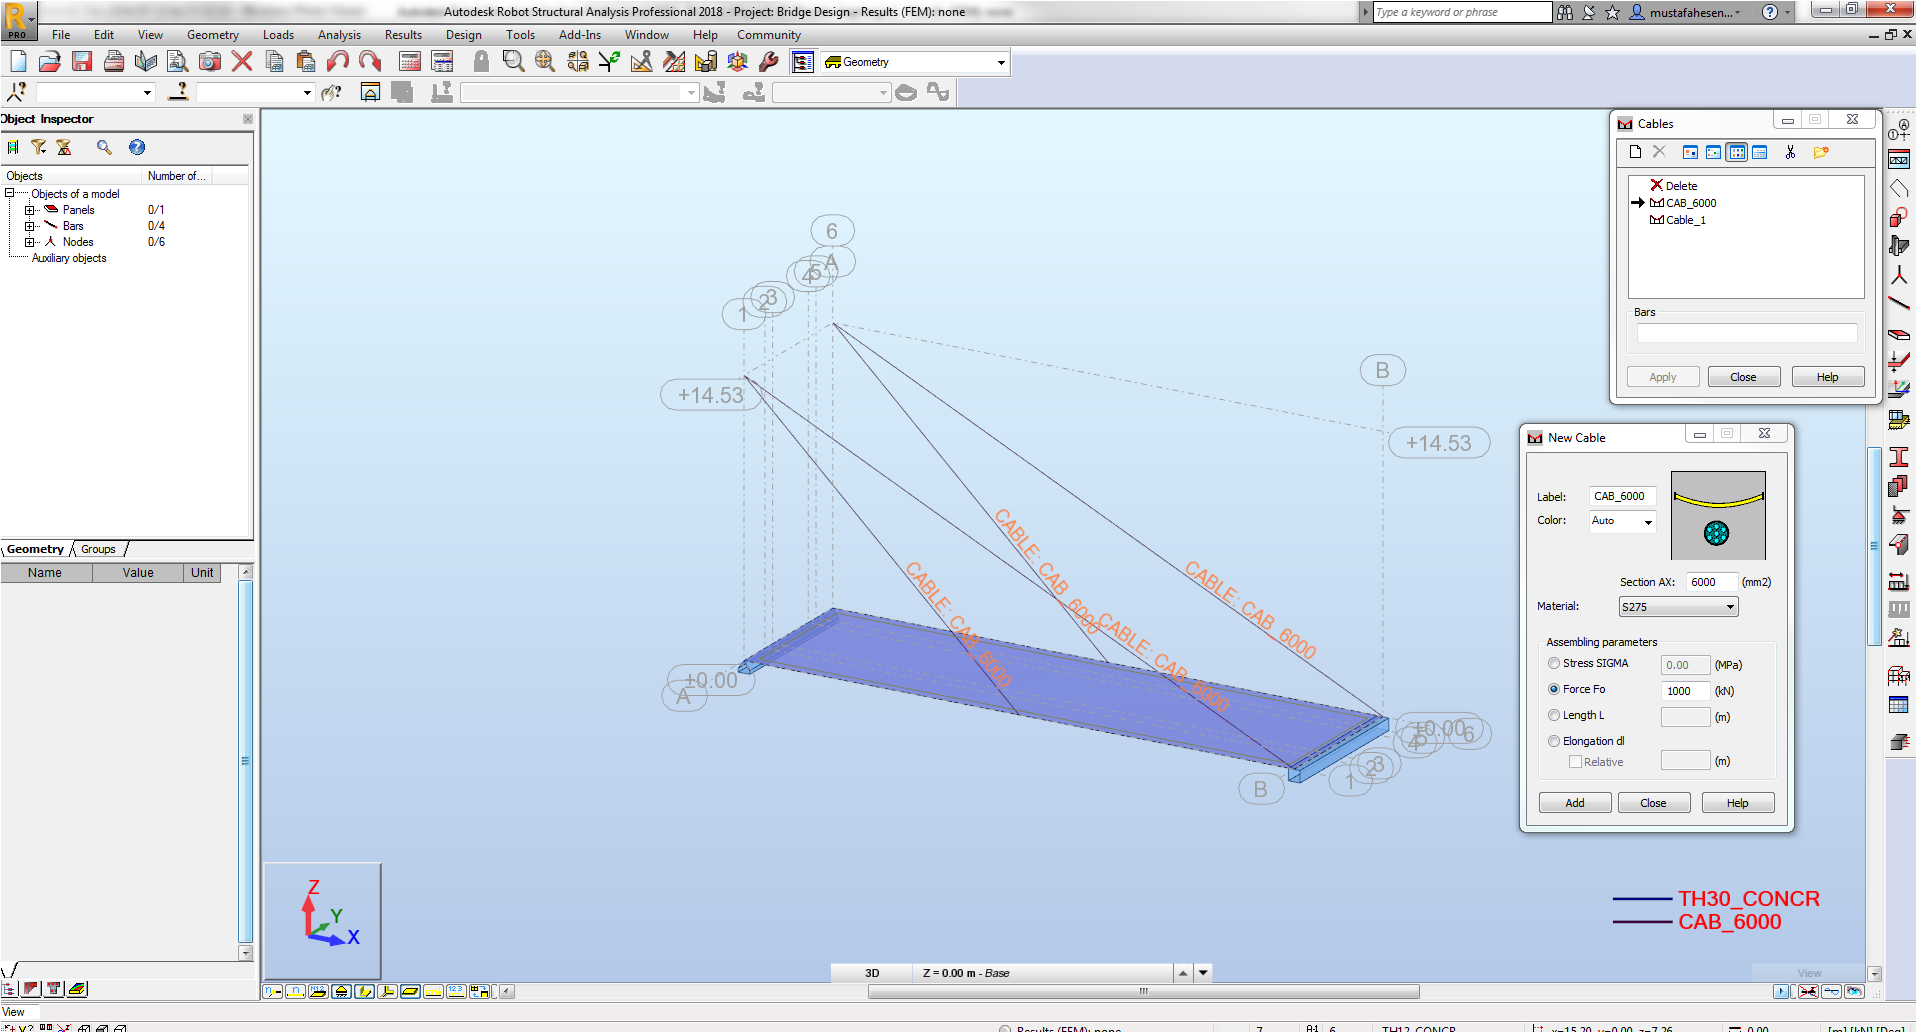Select the Length L radio button
This screenshot has height=1033, width=1917.
pos(1554,715)
